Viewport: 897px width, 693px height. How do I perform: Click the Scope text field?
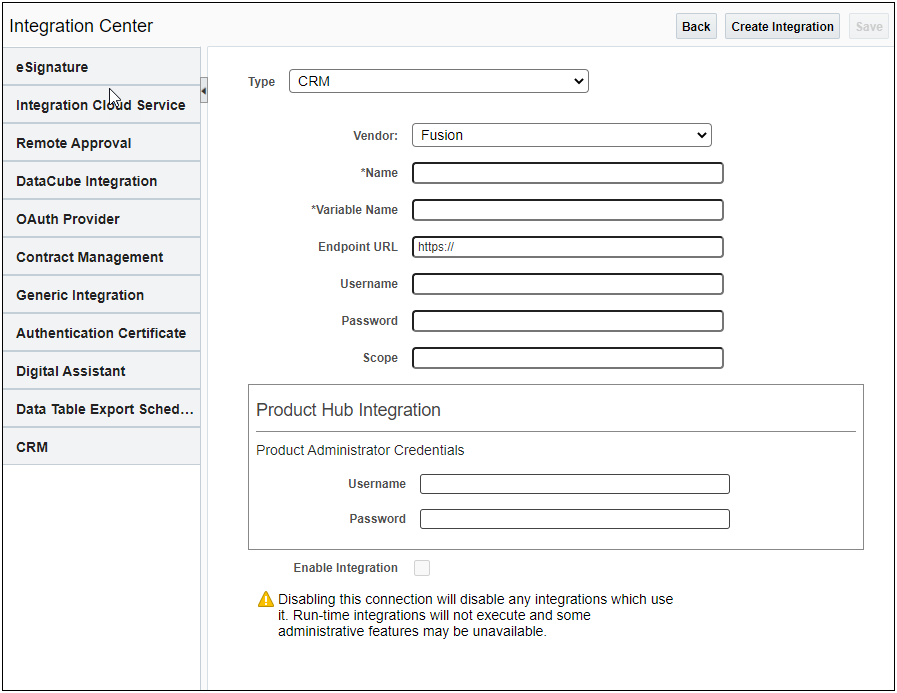click(x=567, y=358)
